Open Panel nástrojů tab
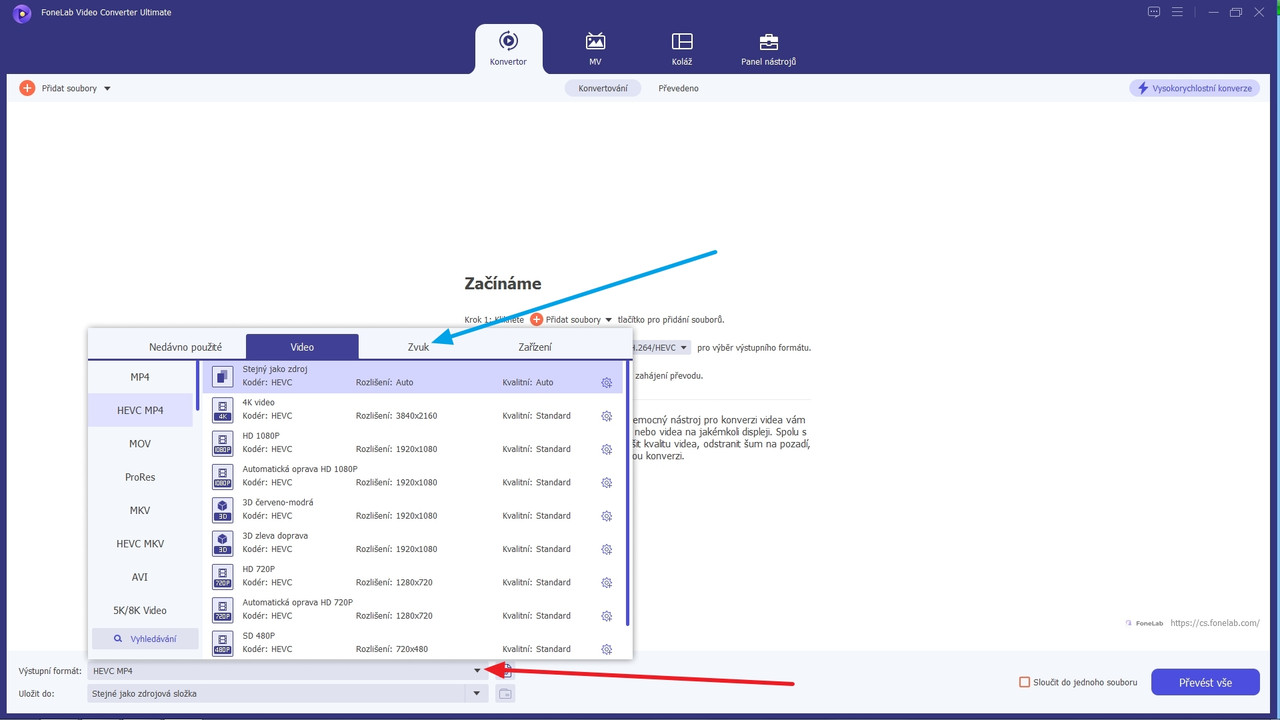This screenshot has height=720, width=1280. pyautogui.click(x=768, y=48)
